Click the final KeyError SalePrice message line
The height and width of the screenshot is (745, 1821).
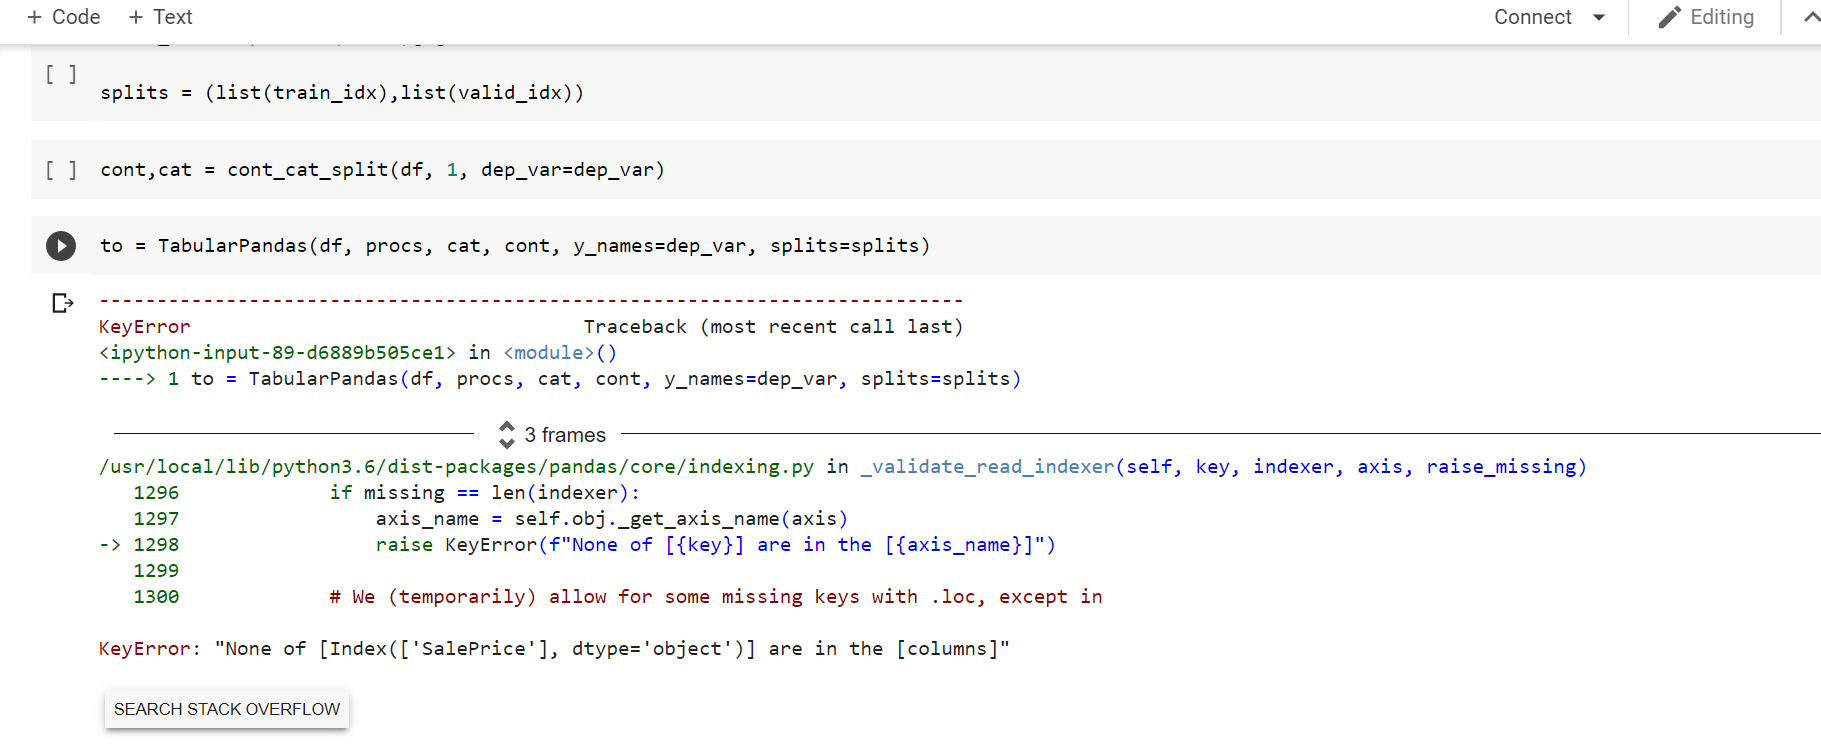pyautogui.click(x=554, y=649)
